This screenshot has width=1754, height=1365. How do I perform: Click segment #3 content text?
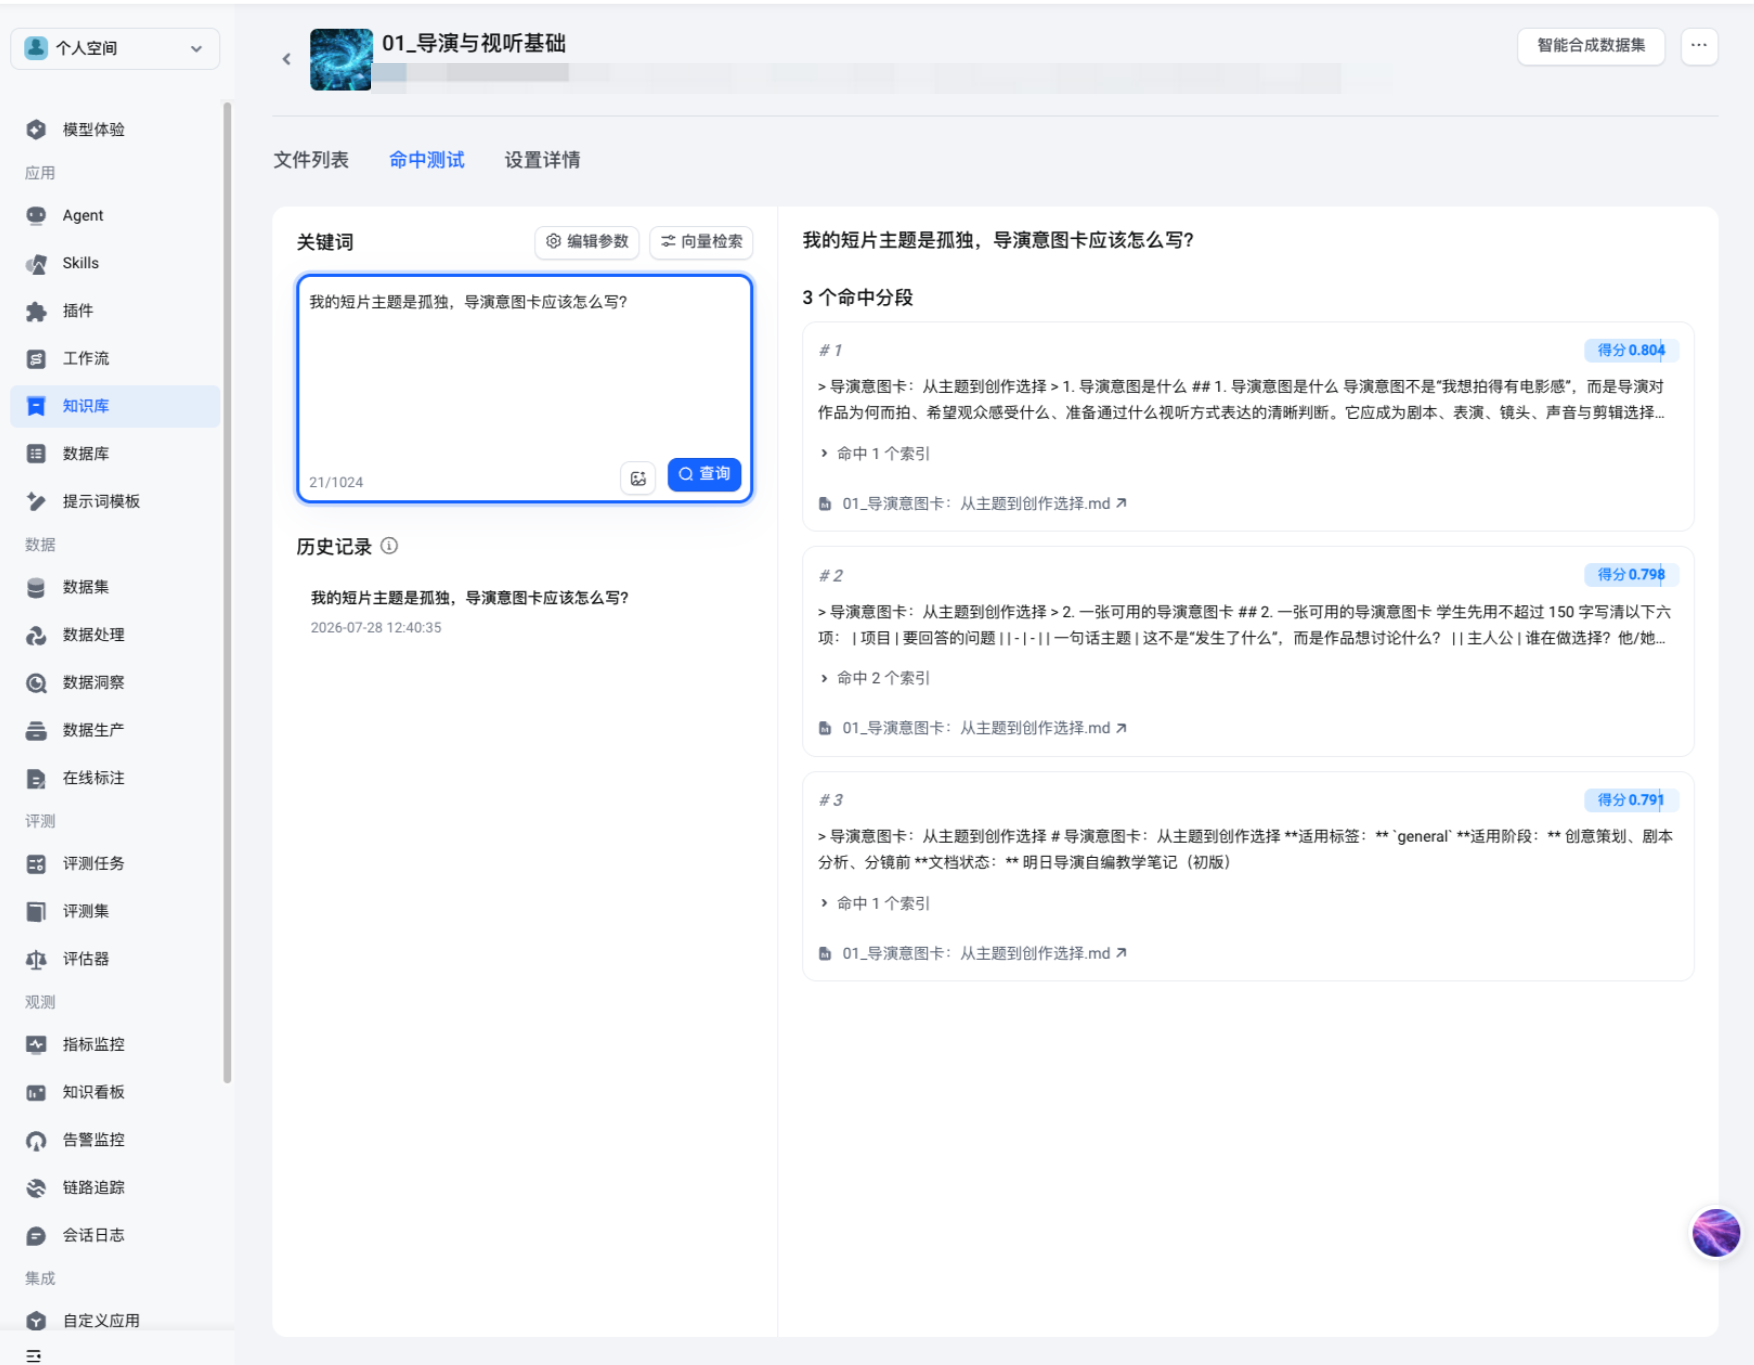coord(1245,849)
